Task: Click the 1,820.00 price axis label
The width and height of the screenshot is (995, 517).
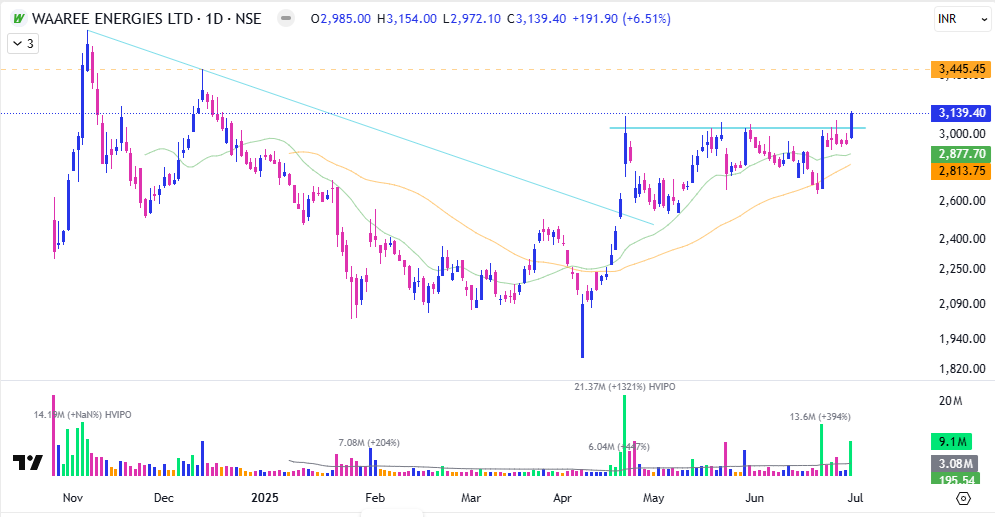Action: pyautogui.click(x=961, y=369)
